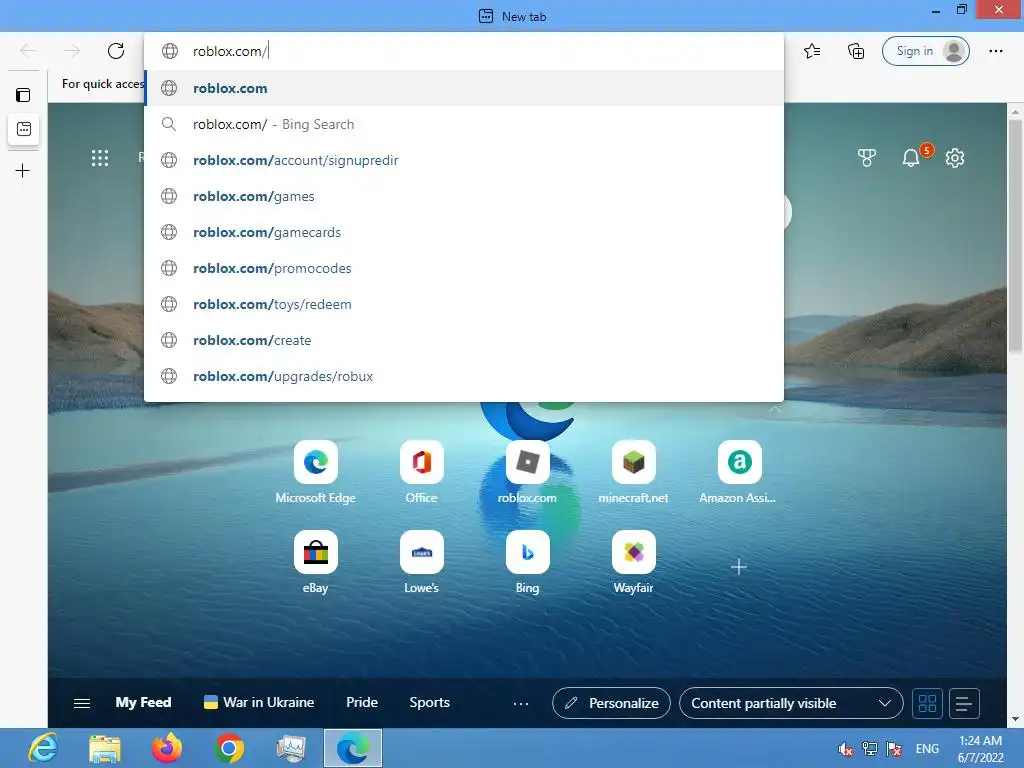Viewport: 1024px width, 768px height.
Task: Select roblox.com/account/signupredir suggestion
Action: pos(464,160)
